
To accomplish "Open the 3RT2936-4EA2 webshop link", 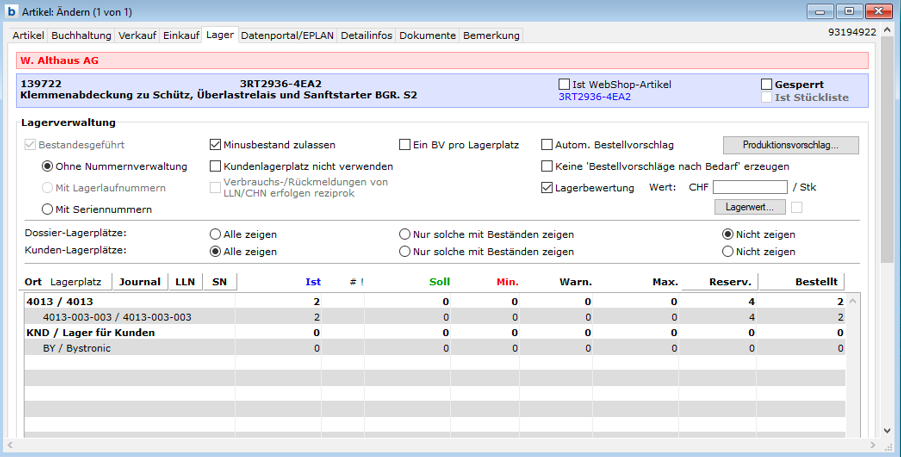I will [x=594, y=97].
